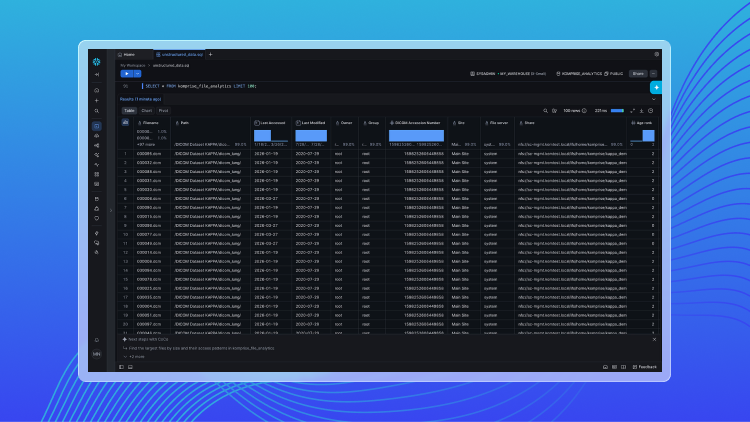Open the Results (1 minute ago) tab
The width and height of the screenshot is (750, 422).
pyautogui.click(x=141, y=99)
